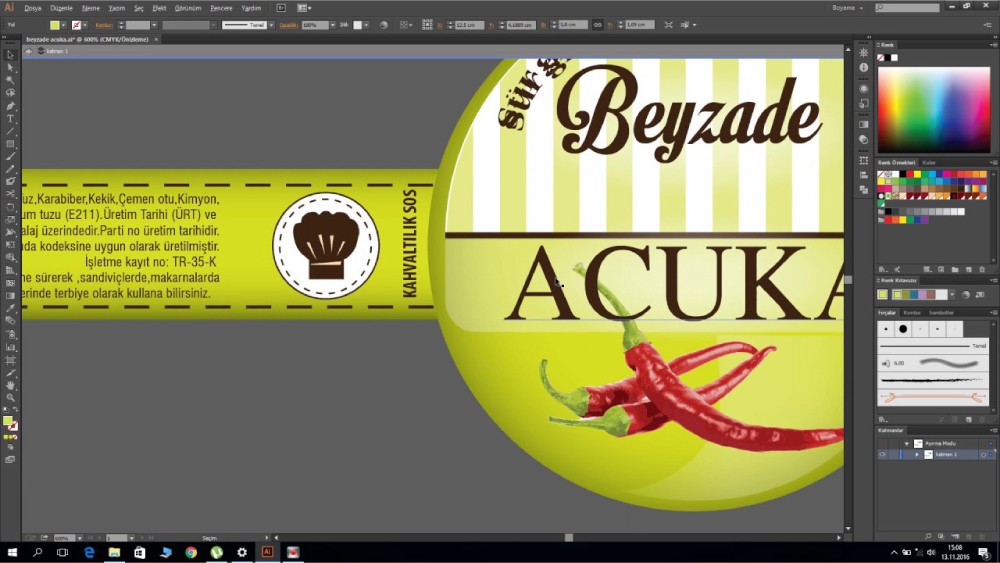Pick a color from the Renk spectrum ramp
The image size is (1000, 563).
pyautogui.click(x=934, y=110)
